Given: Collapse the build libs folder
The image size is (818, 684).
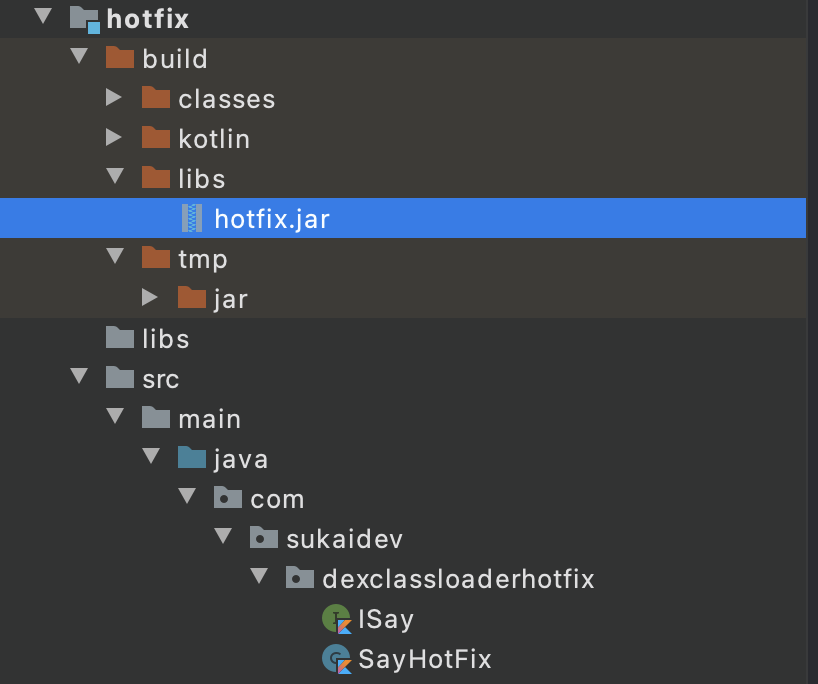Looking at the screenshot, I should point(114,178).
